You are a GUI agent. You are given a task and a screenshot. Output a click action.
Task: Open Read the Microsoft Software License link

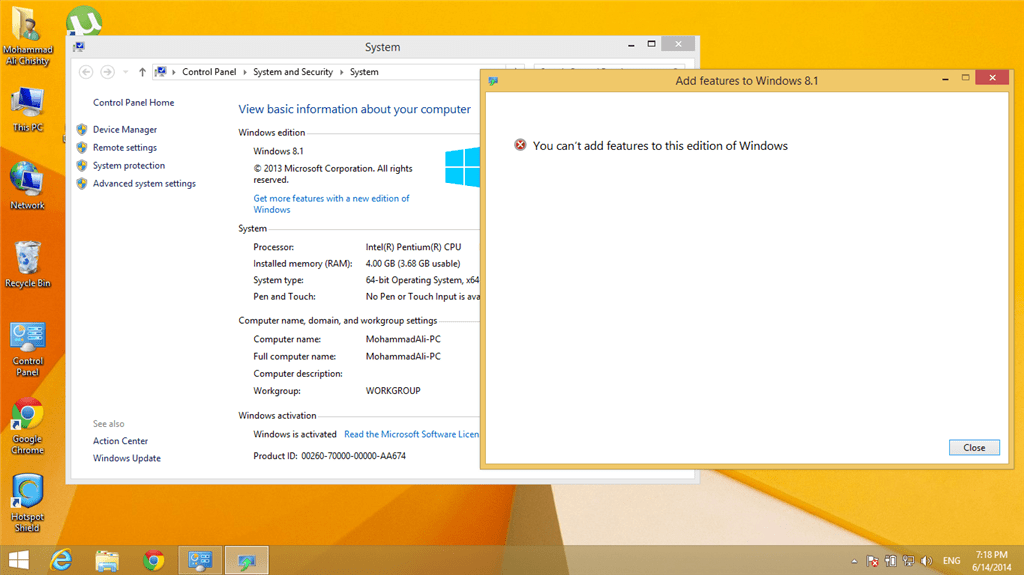pos(411,434)
